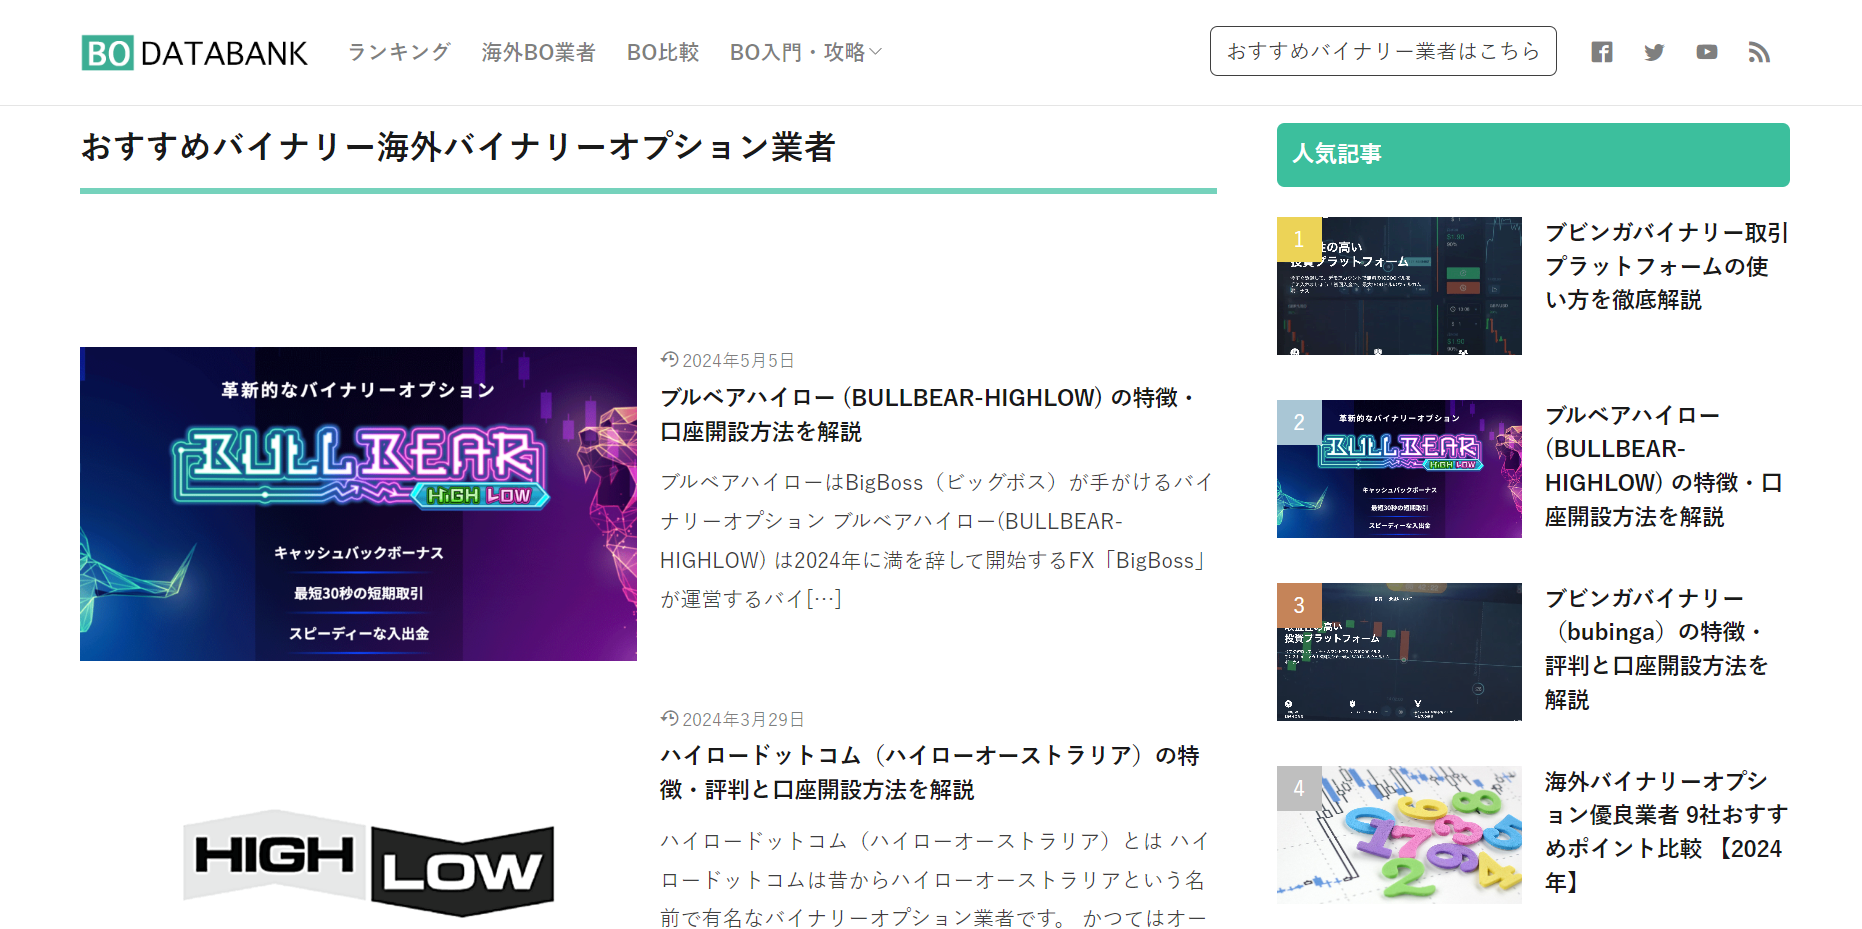1862x929 pixels.
Task: Open the Twitter social icon
Action: click(1654, 52)
